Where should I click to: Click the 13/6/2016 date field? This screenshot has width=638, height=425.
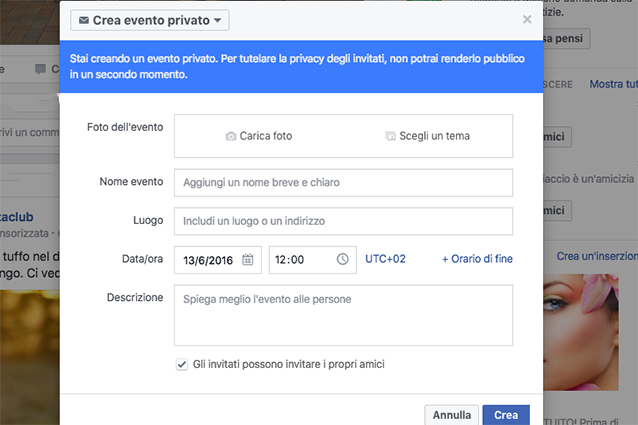[x=218, y=260]
